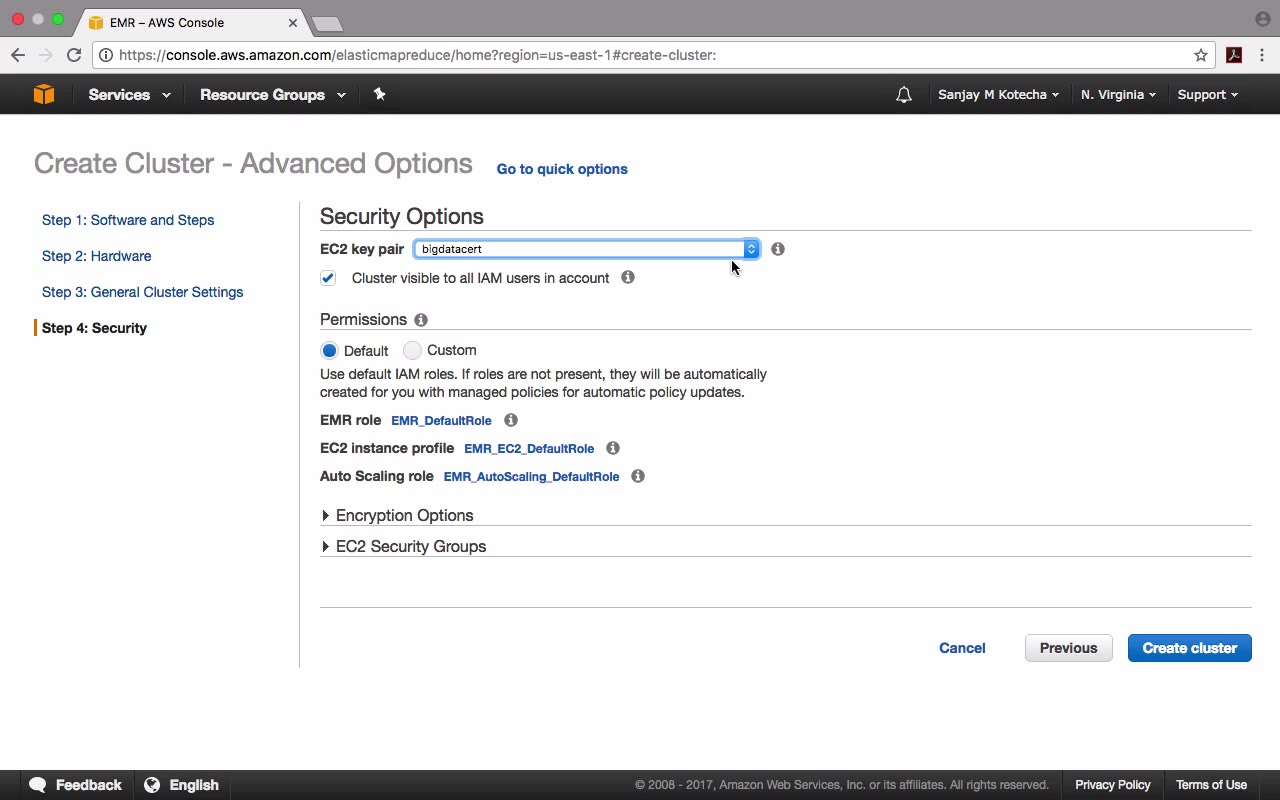
Task: Open the notifications bell icon
Action: (904, 95)
